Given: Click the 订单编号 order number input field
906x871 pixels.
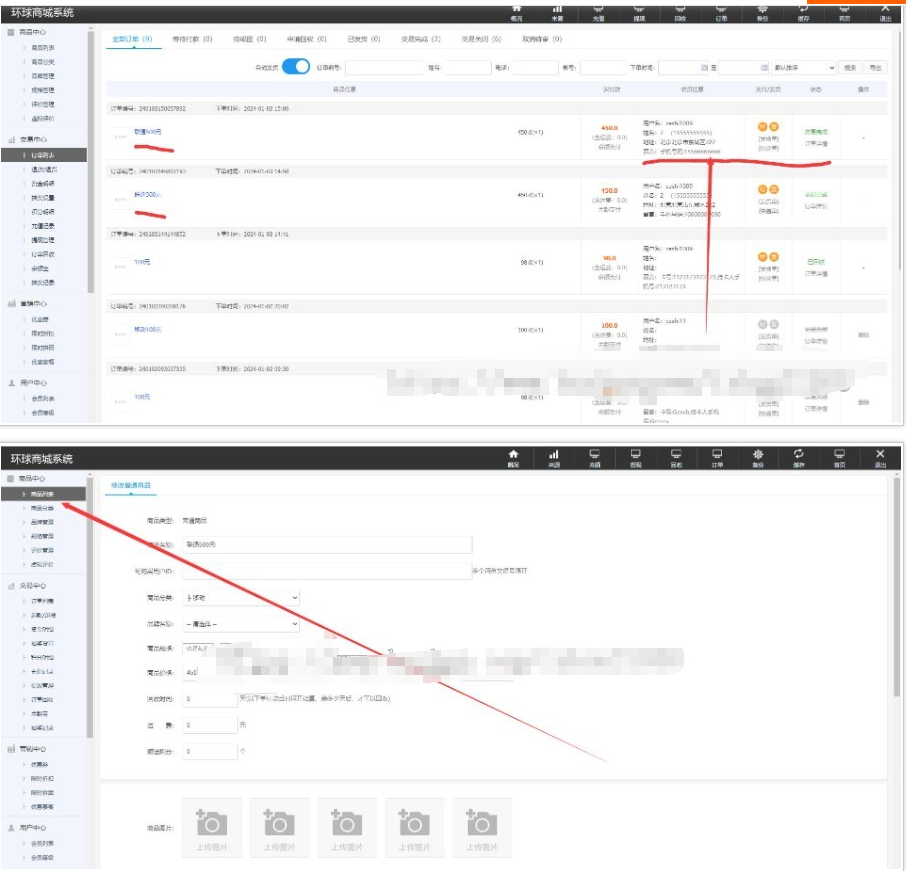Looking at the screenshot, I should click(x=383, y=68).
